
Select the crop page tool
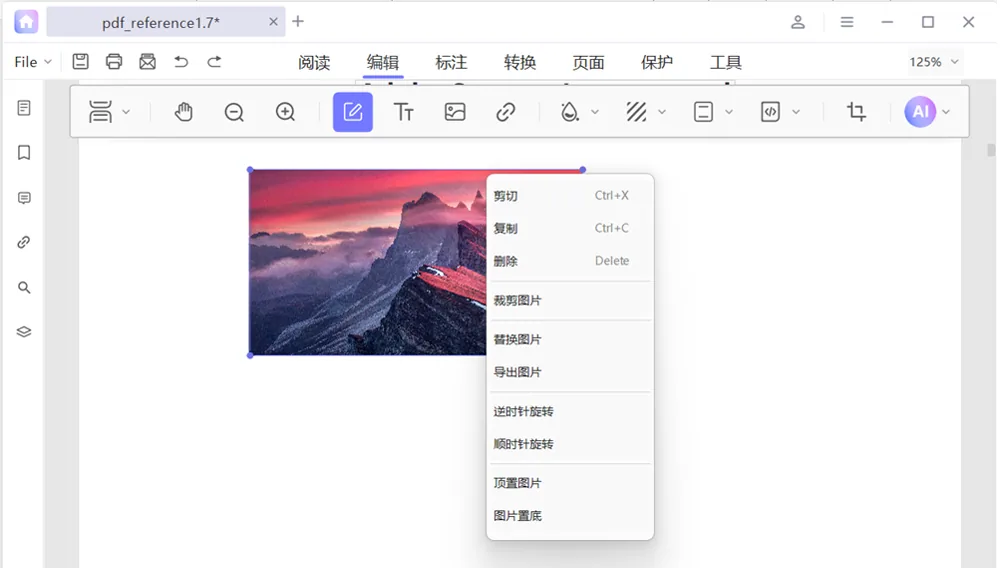(x=856, y=112)
